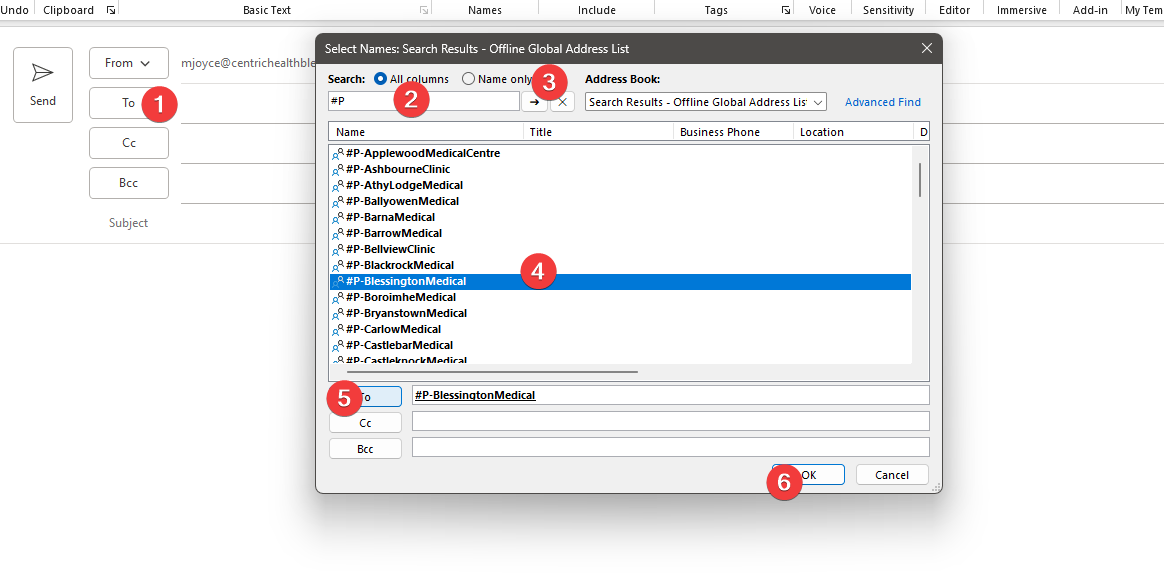Click the search go arrow button
The height and width of the screenshot is (573, 1164).
pos(534,101)
